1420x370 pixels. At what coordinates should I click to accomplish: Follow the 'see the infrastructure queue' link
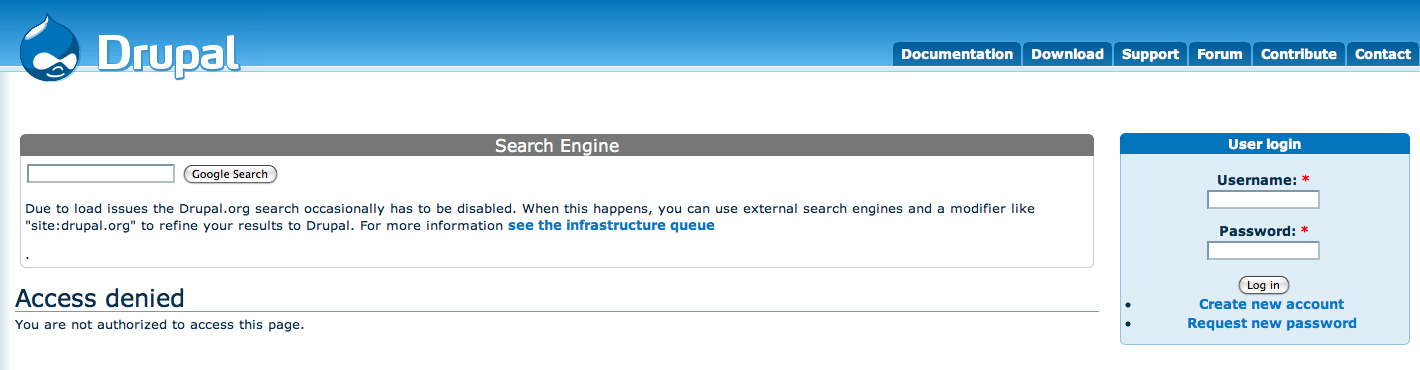[611, 225]
